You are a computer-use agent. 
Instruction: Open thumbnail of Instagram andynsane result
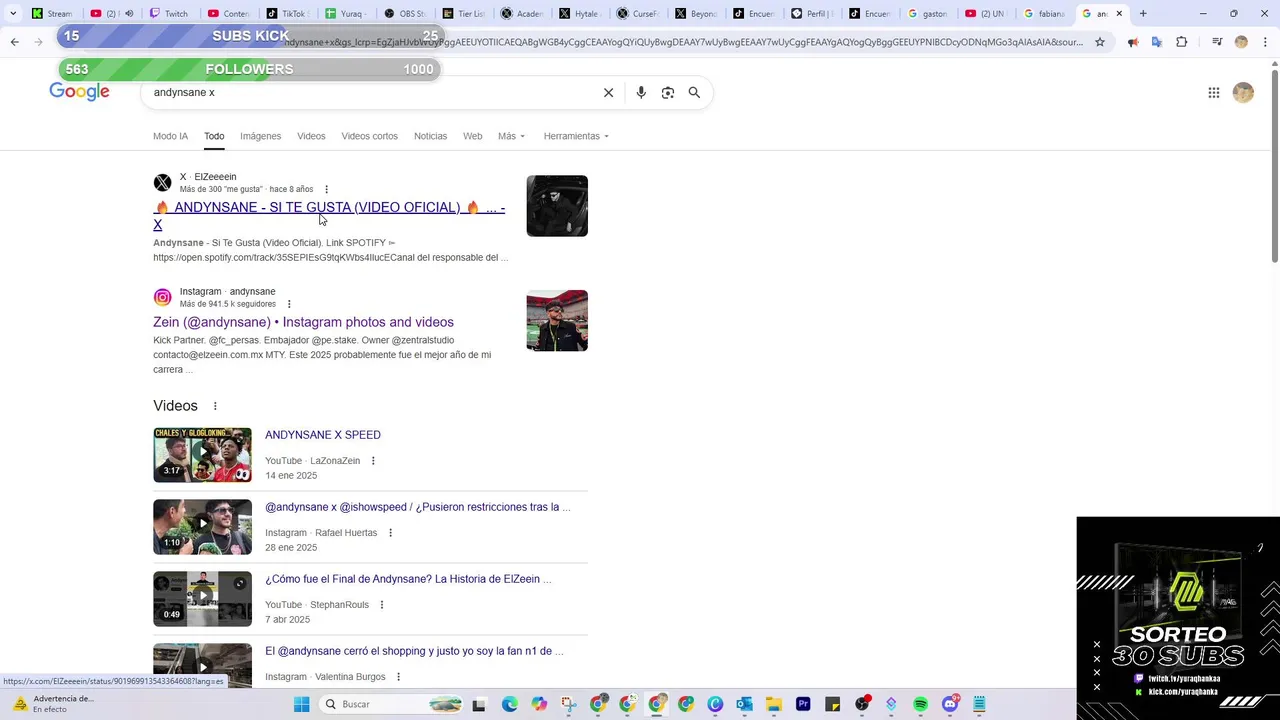pyautogui.click(x=557, y=320)
